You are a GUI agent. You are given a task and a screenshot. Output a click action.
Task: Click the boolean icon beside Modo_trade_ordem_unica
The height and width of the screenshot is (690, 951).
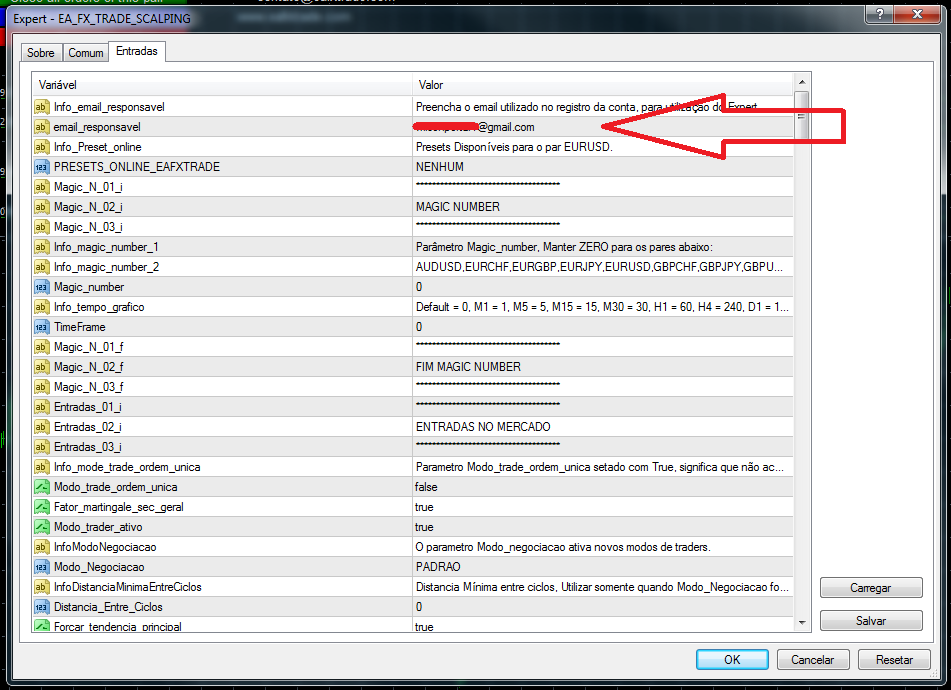pos(41,487)
